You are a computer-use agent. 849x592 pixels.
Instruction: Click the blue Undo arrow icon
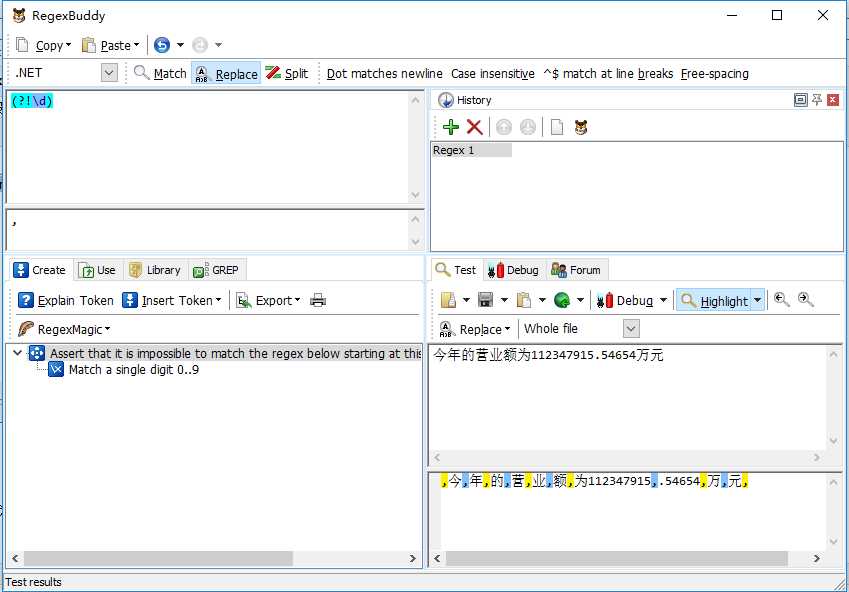click(x=162, y=45)
